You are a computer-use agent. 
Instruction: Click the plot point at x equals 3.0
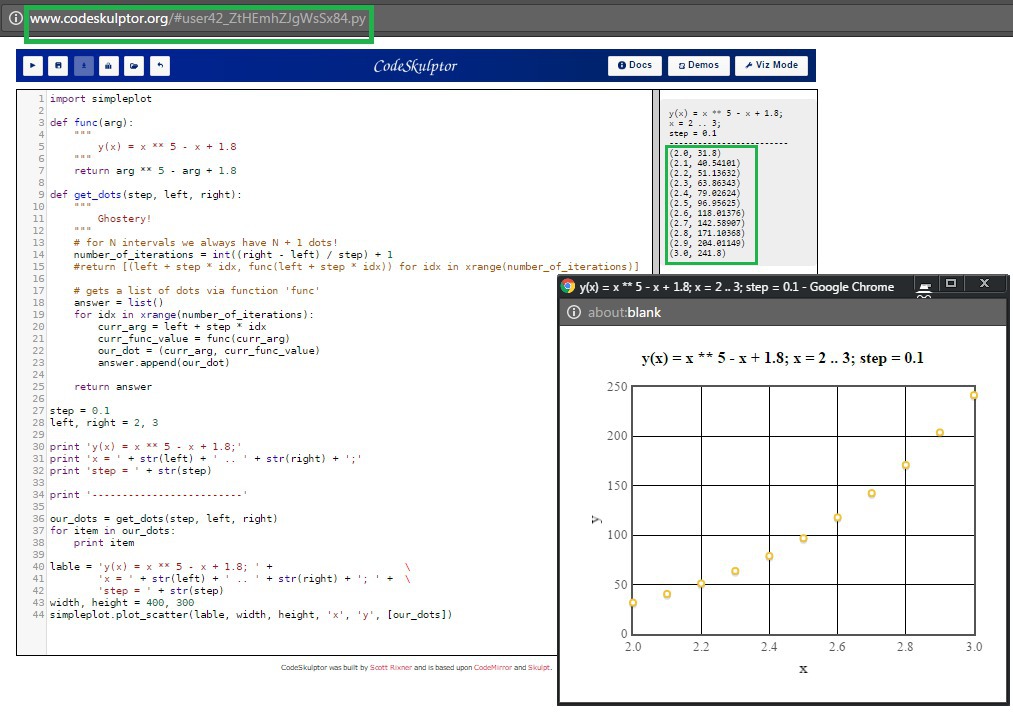point(974,395)
